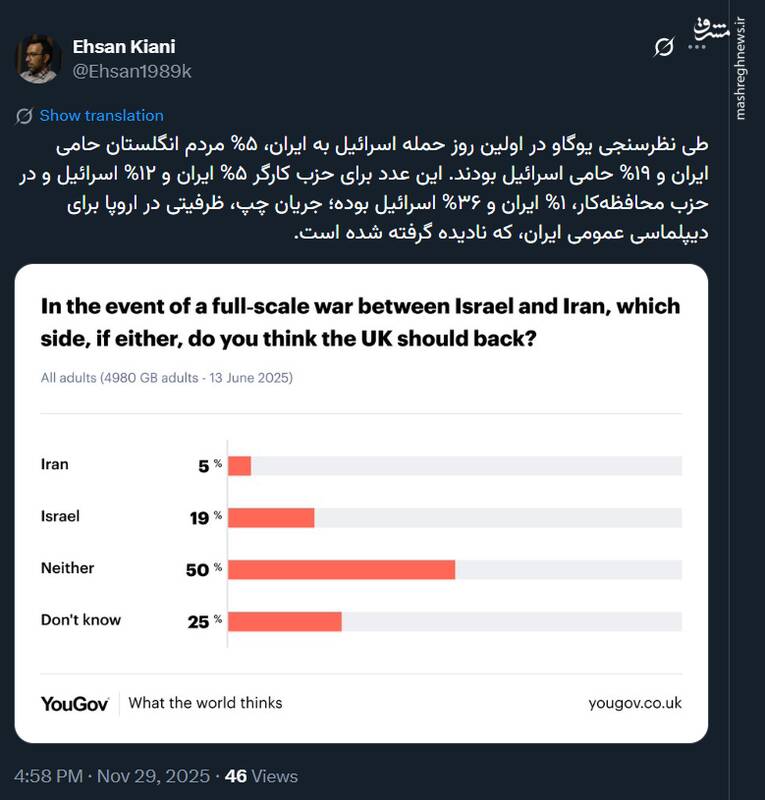Open the tweet by clicking its Persian text

pos(380,190)
